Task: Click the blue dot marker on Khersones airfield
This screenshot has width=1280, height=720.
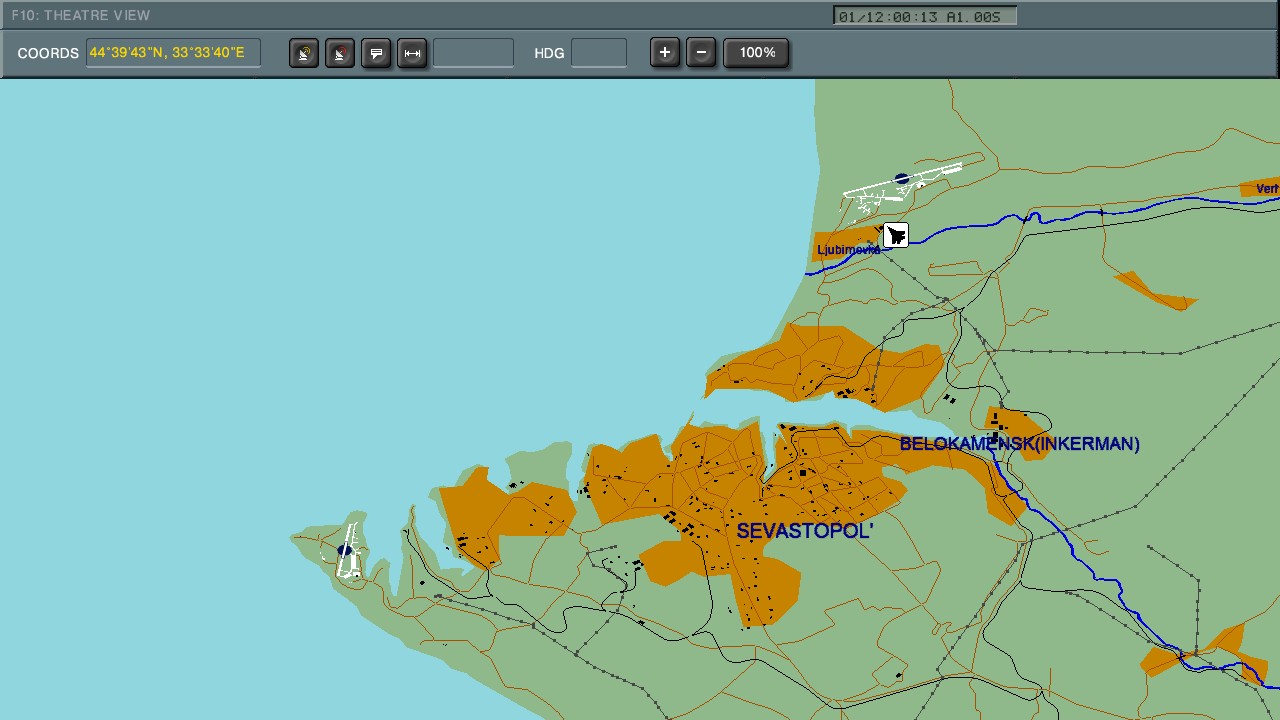Action: tap(345, 551)
